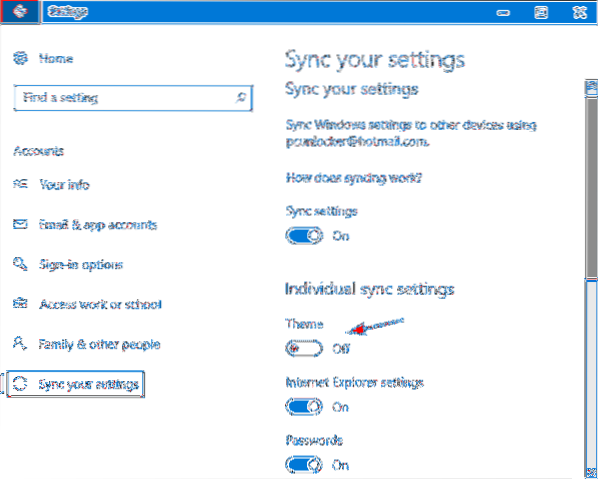Turn off the Passwords sync toggle
The image size is (598, 479).
pyautogui.click(x=304, y=465)
